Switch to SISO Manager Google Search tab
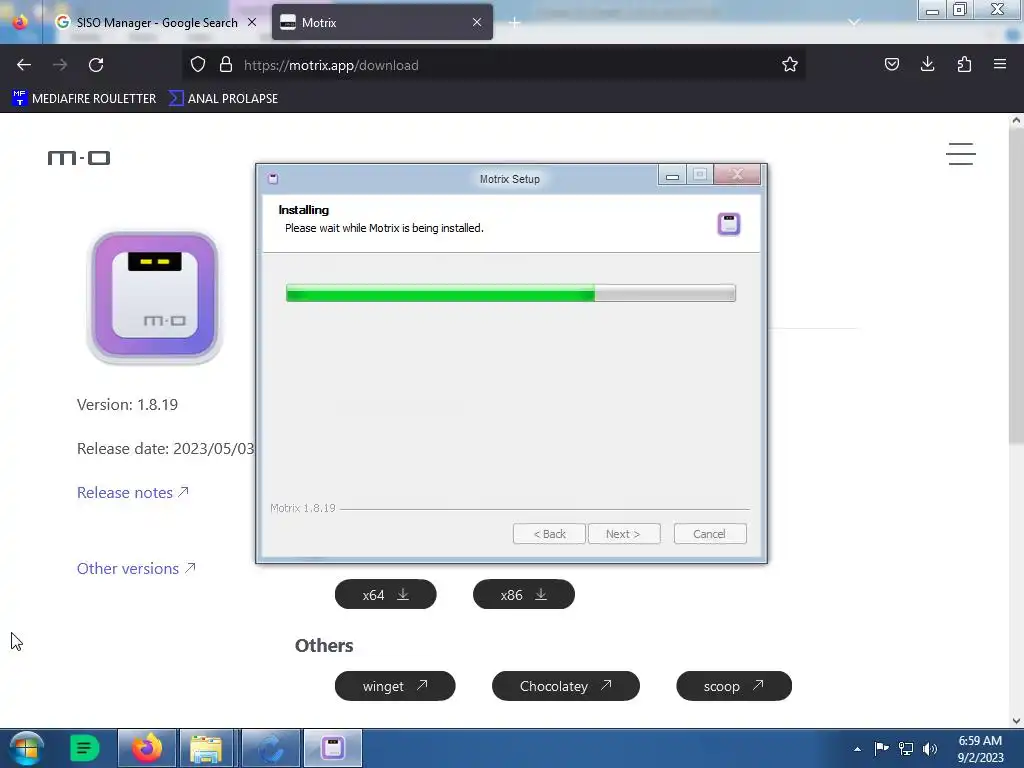 [x=156, y=22]
